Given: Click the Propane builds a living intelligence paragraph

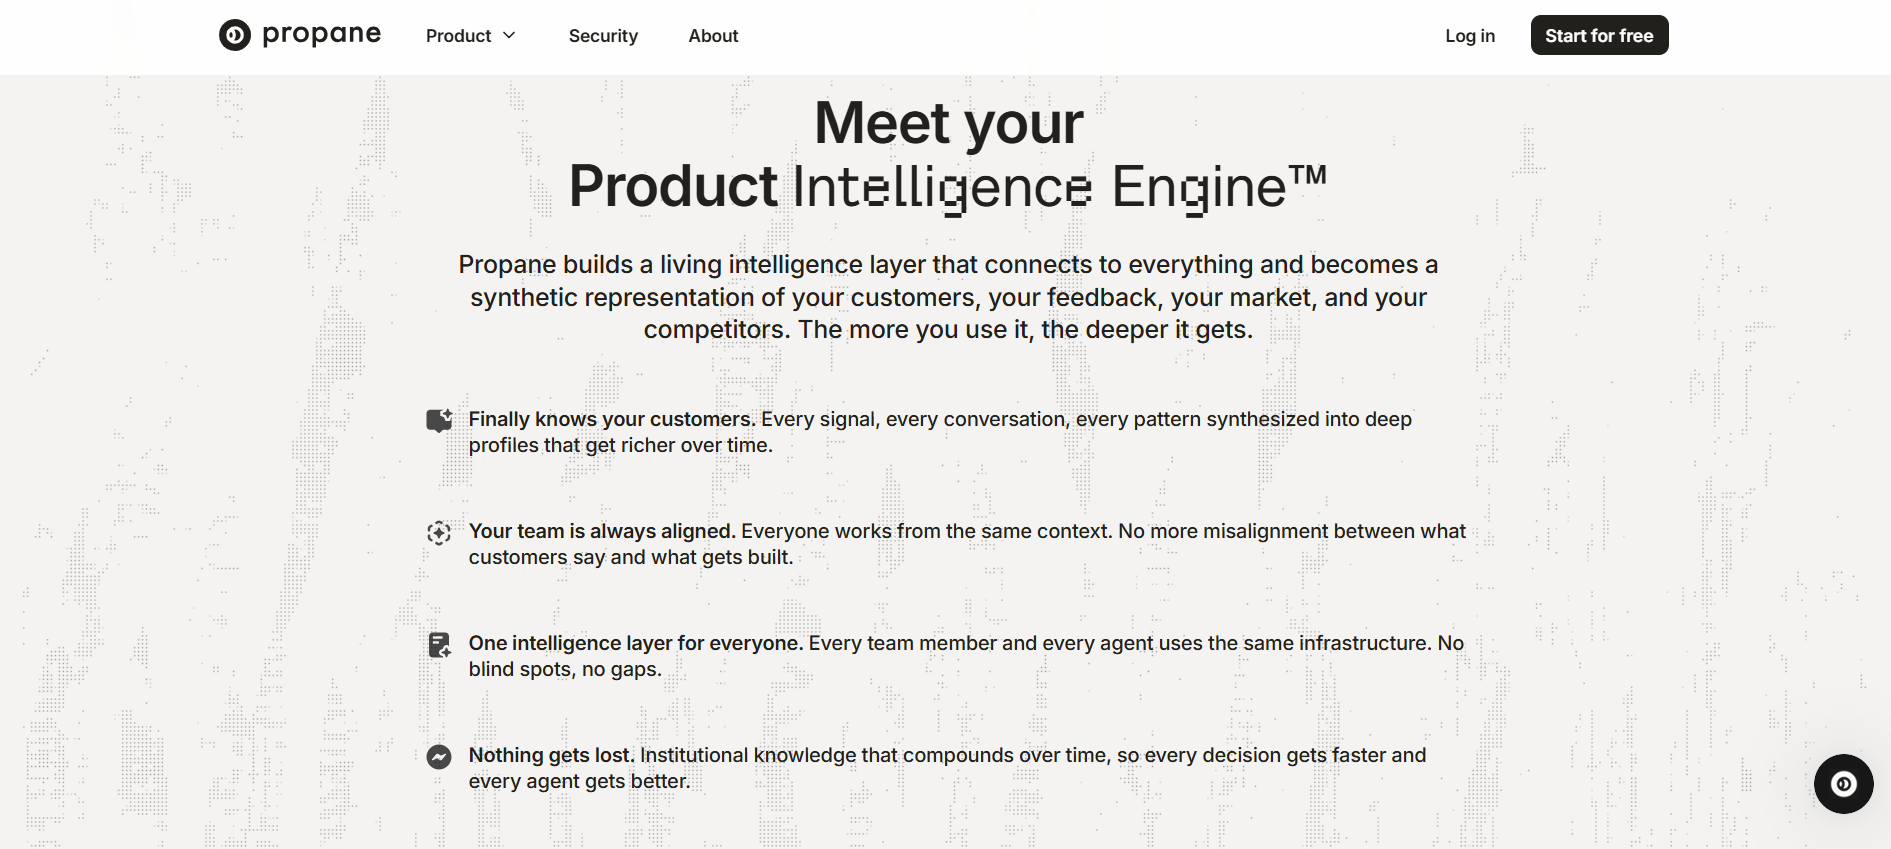Looking at the screenshot, I should pos(948,297).
